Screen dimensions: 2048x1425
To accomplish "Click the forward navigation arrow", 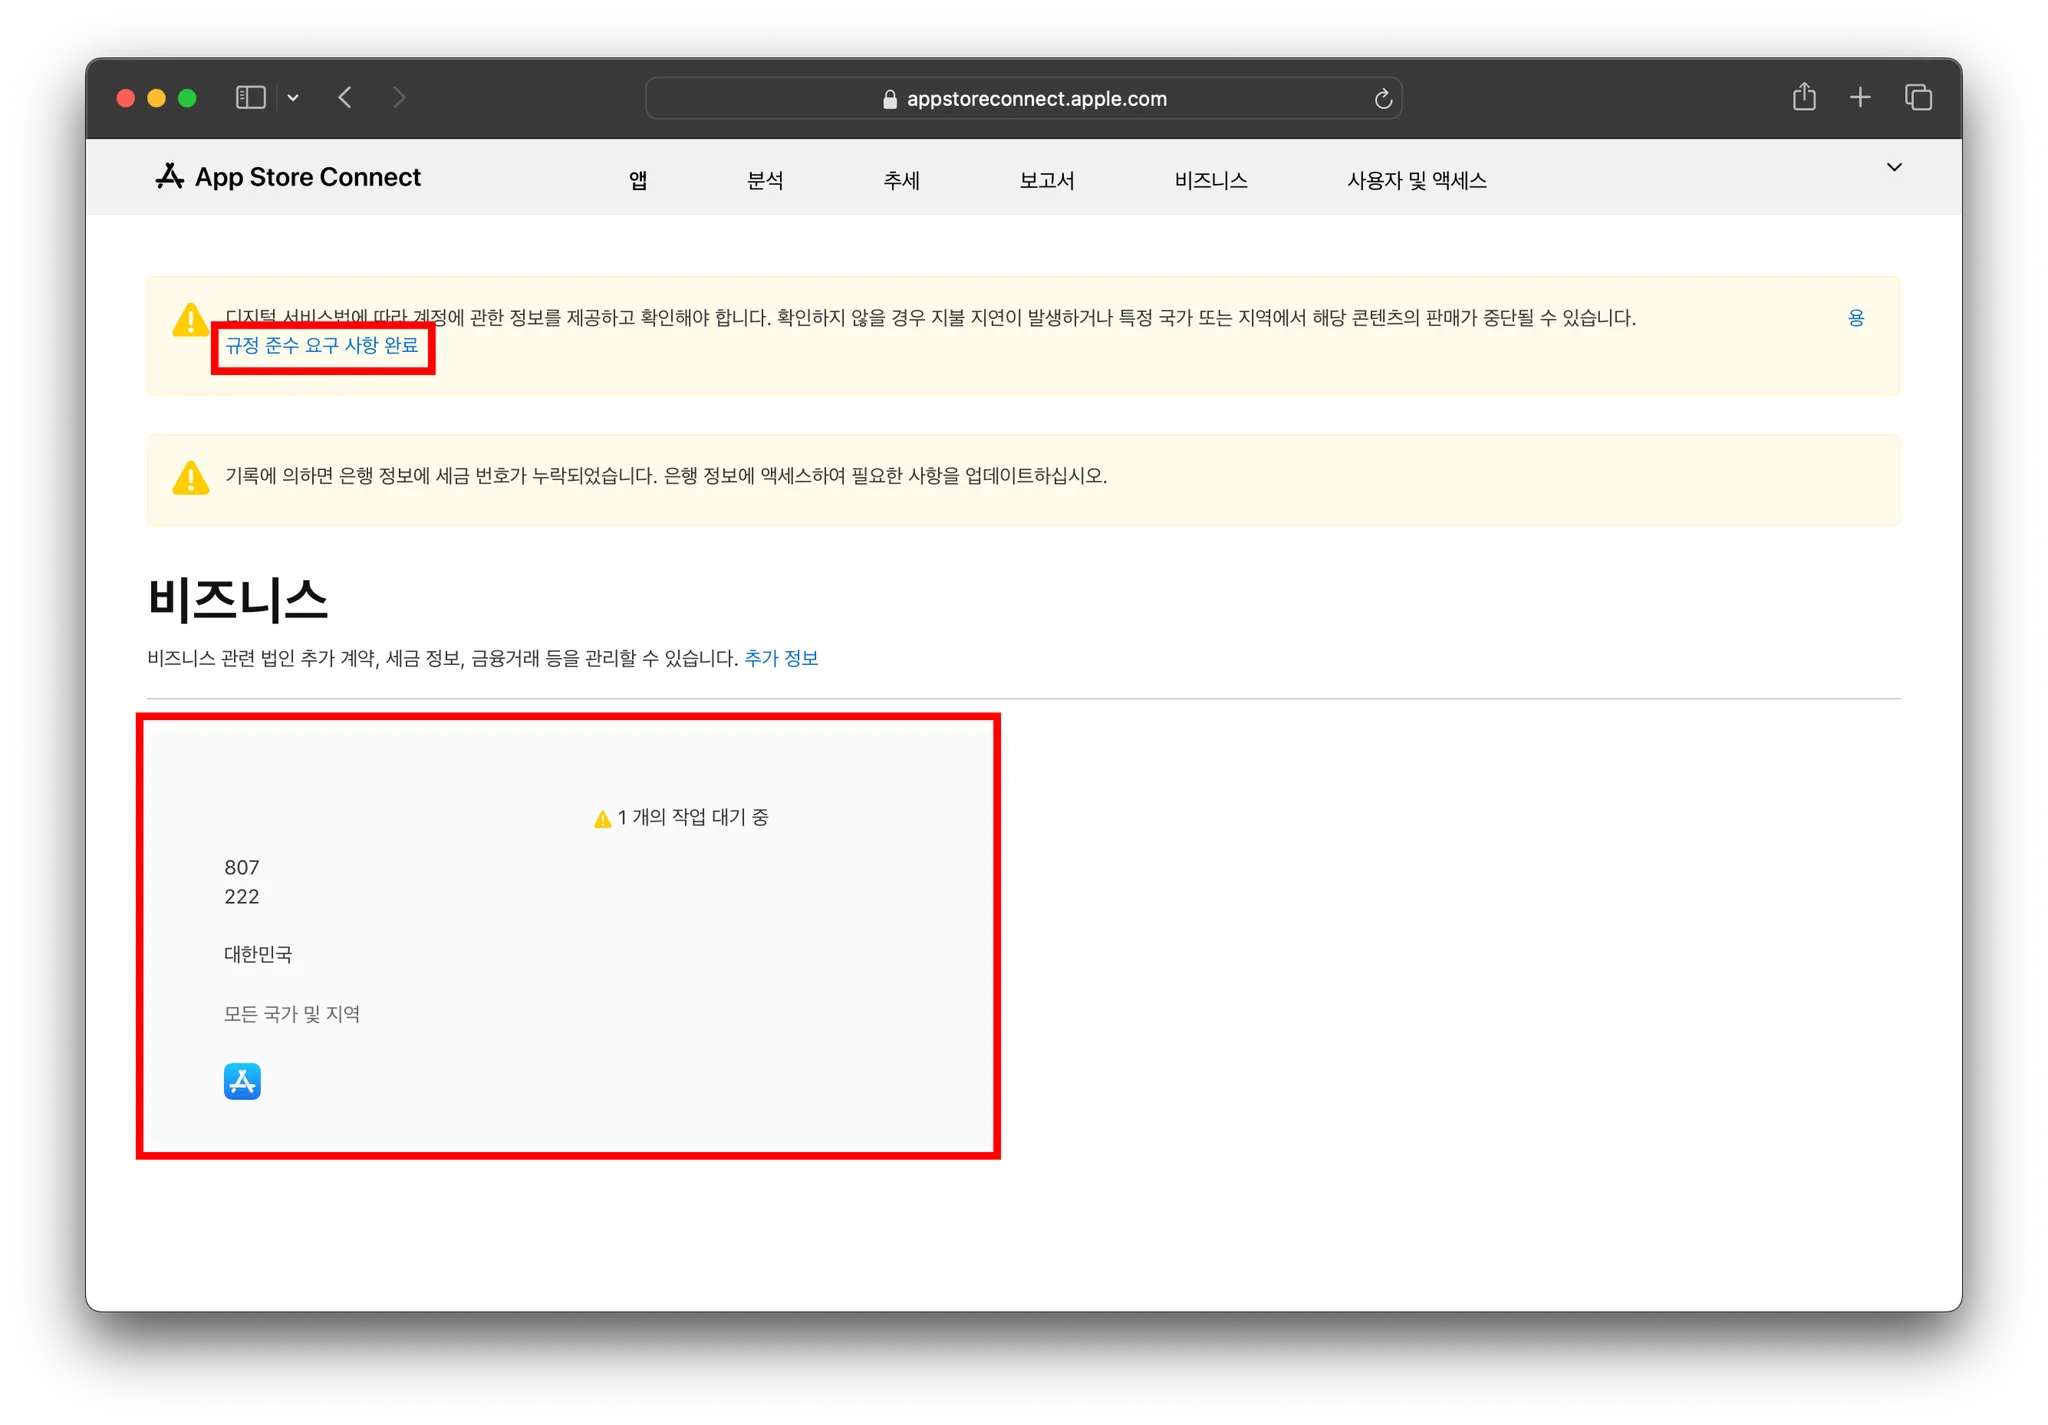I will point(399,97).
